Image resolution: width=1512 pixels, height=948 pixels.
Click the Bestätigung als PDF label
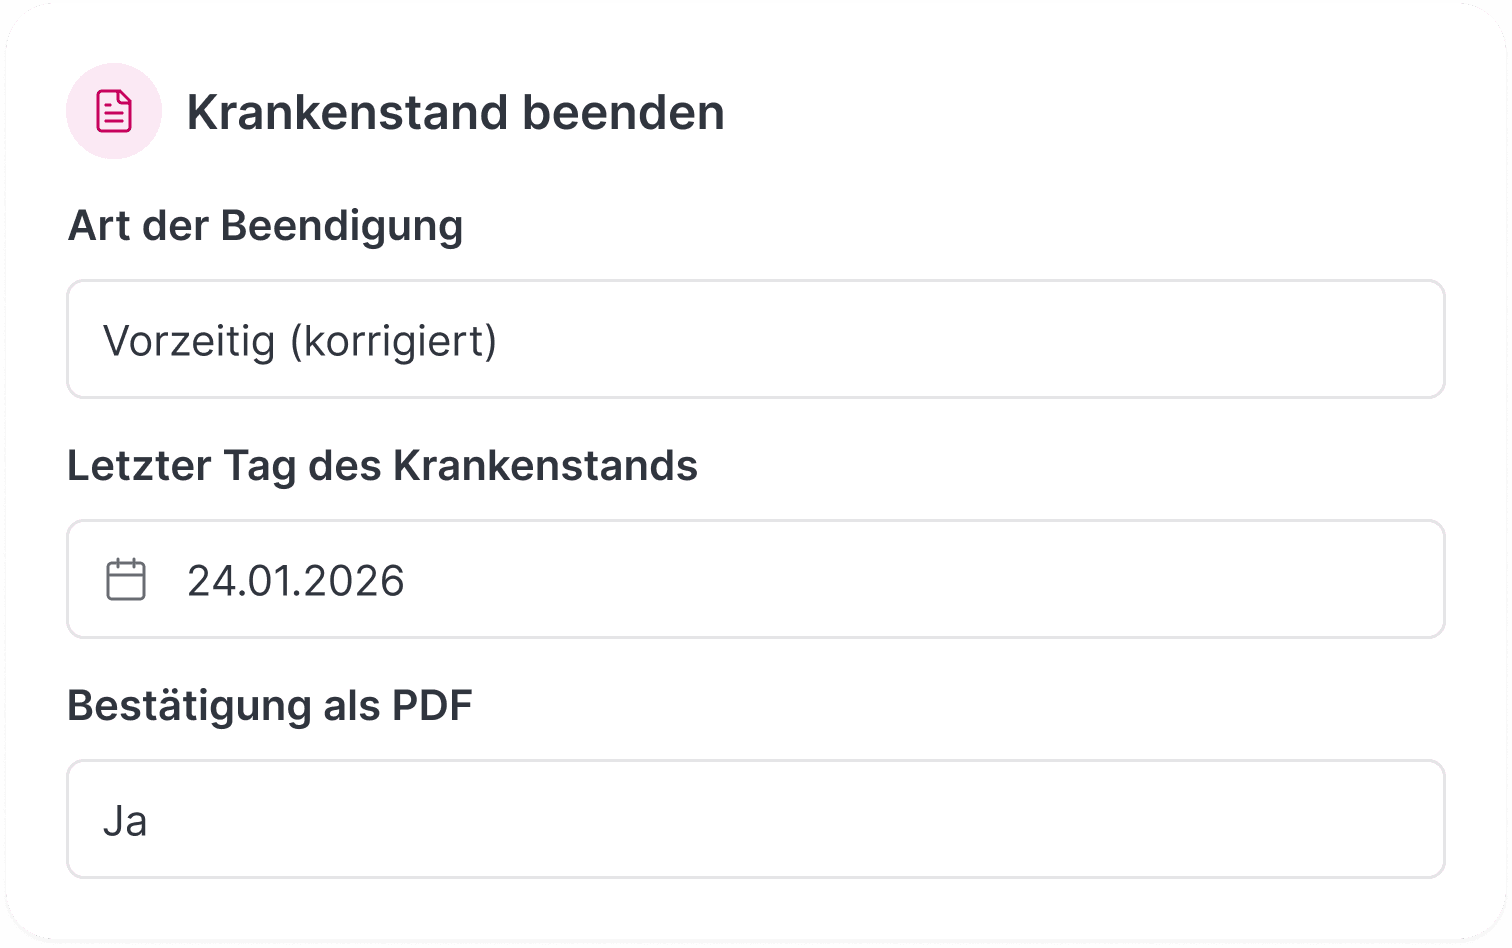click(270, 704)
